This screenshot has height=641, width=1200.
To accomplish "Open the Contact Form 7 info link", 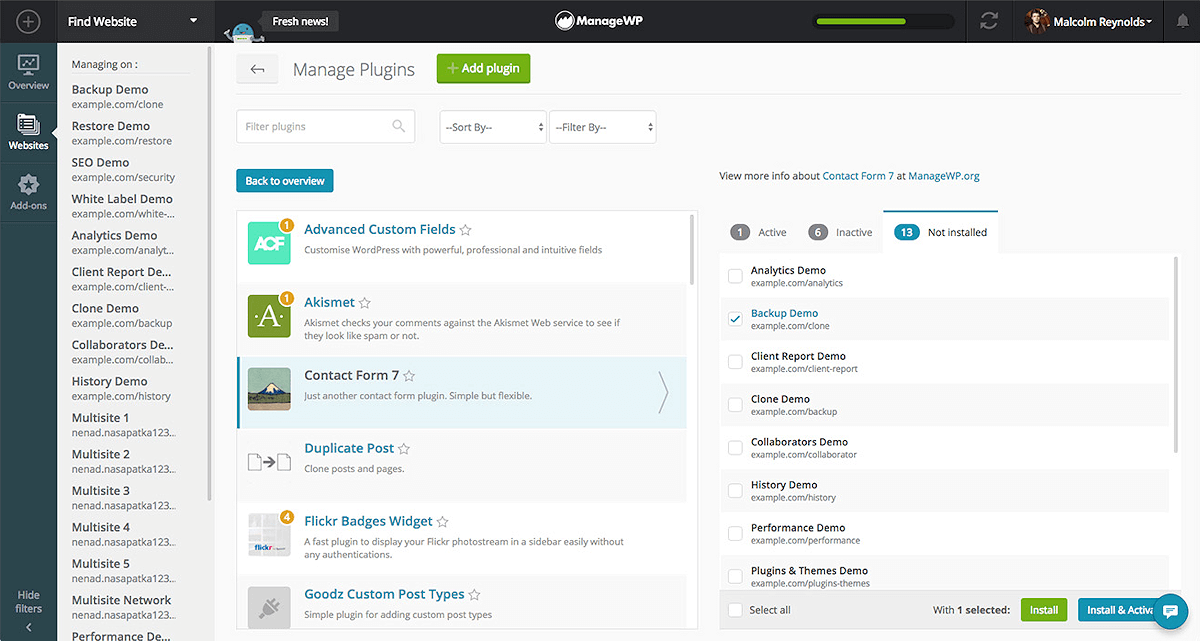I will coord(858,176).
